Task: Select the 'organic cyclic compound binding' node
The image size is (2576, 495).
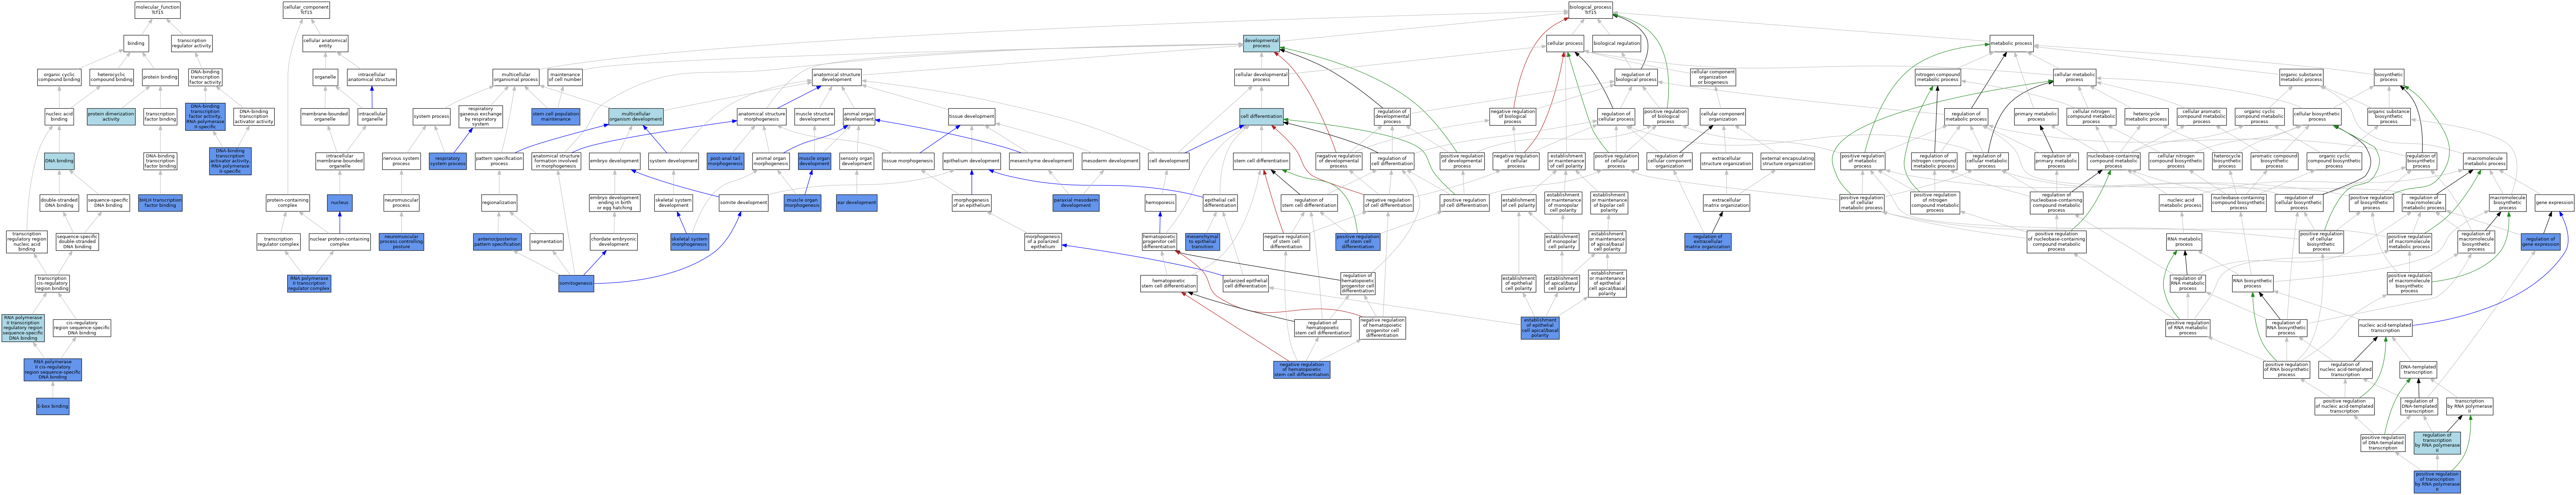Action: tap(59, 77)
